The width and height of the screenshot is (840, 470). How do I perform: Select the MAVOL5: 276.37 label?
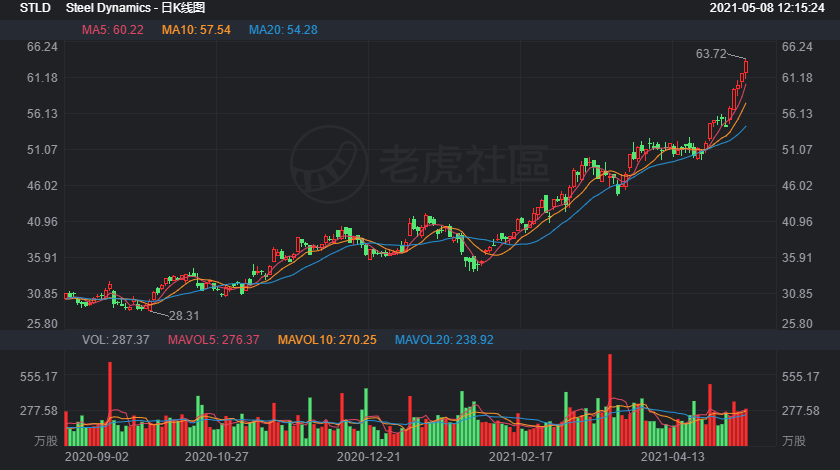(x=213, y=340)
